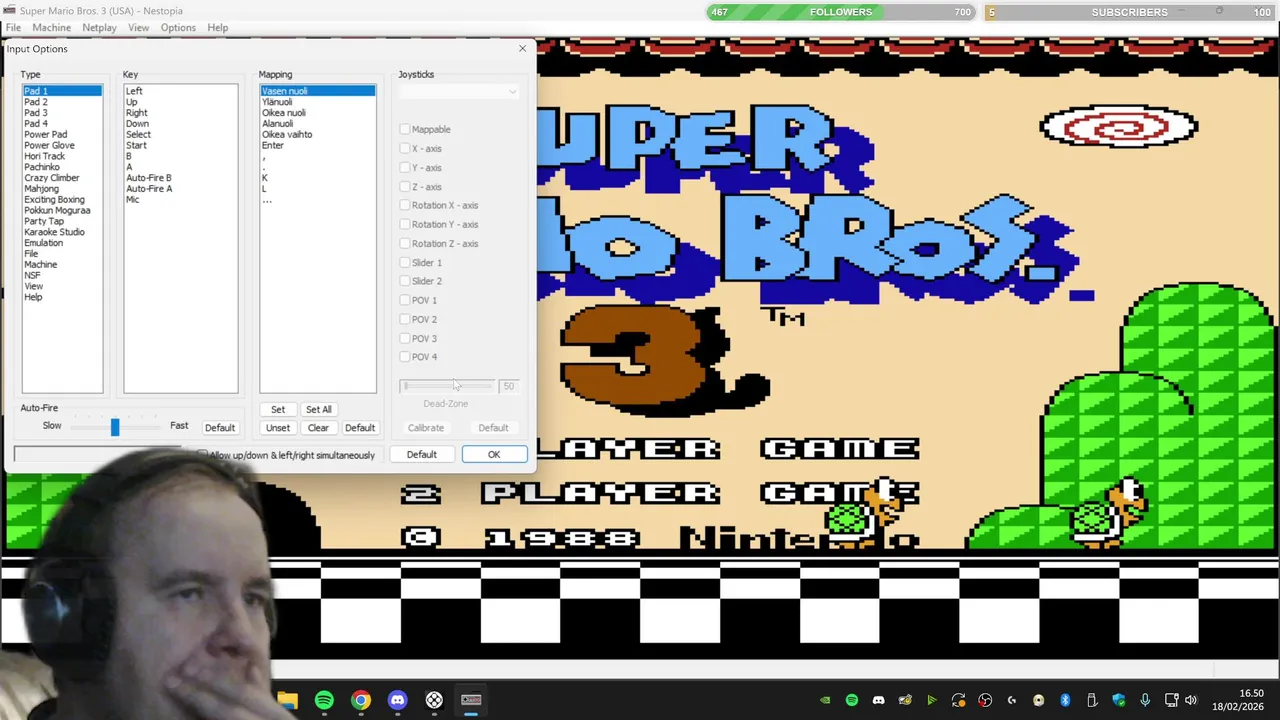
Task: Click the Set button
Action: point(278,409)
